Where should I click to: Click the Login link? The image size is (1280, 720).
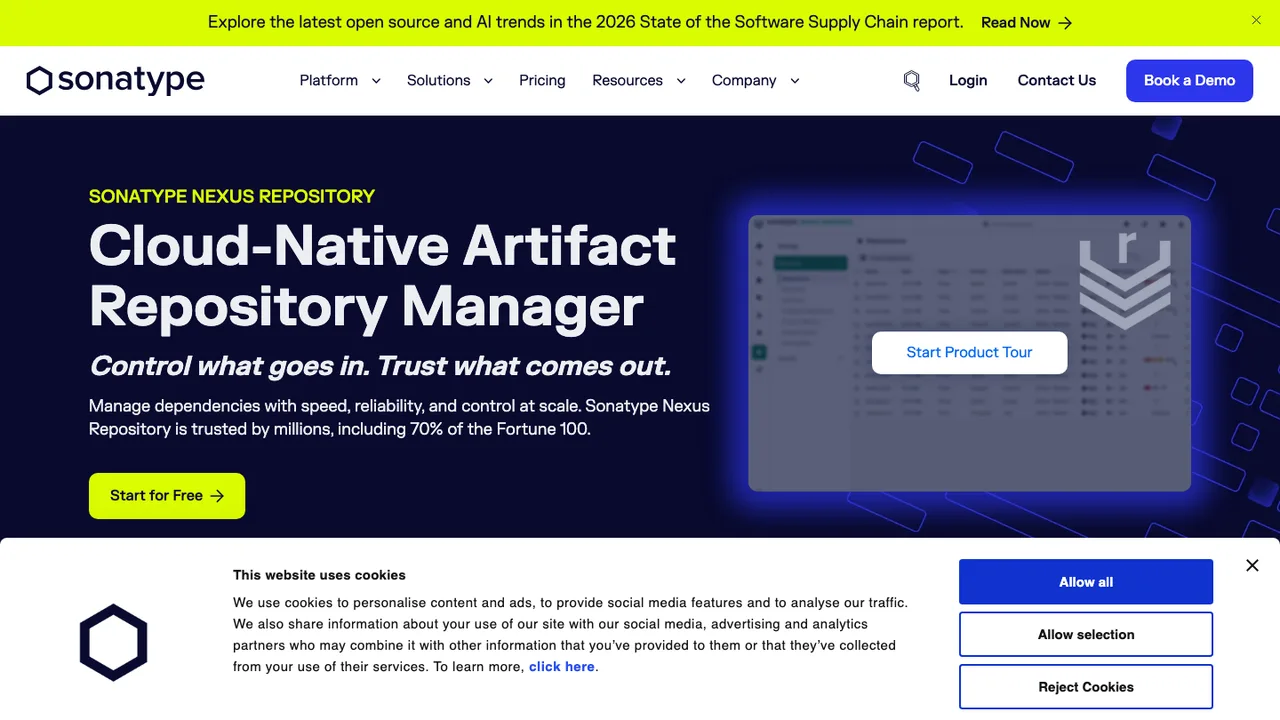pyautogui.click(x=968, y=80)
